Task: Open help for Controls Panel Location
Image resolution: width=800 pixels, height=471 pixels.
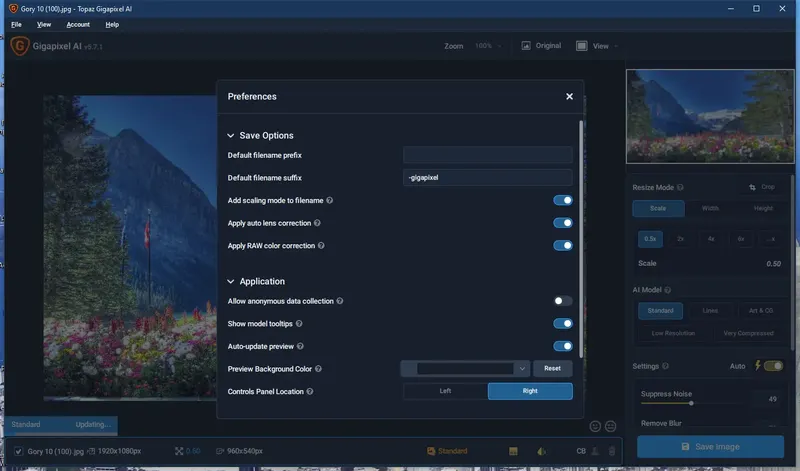Action: [x=310, y=391]
